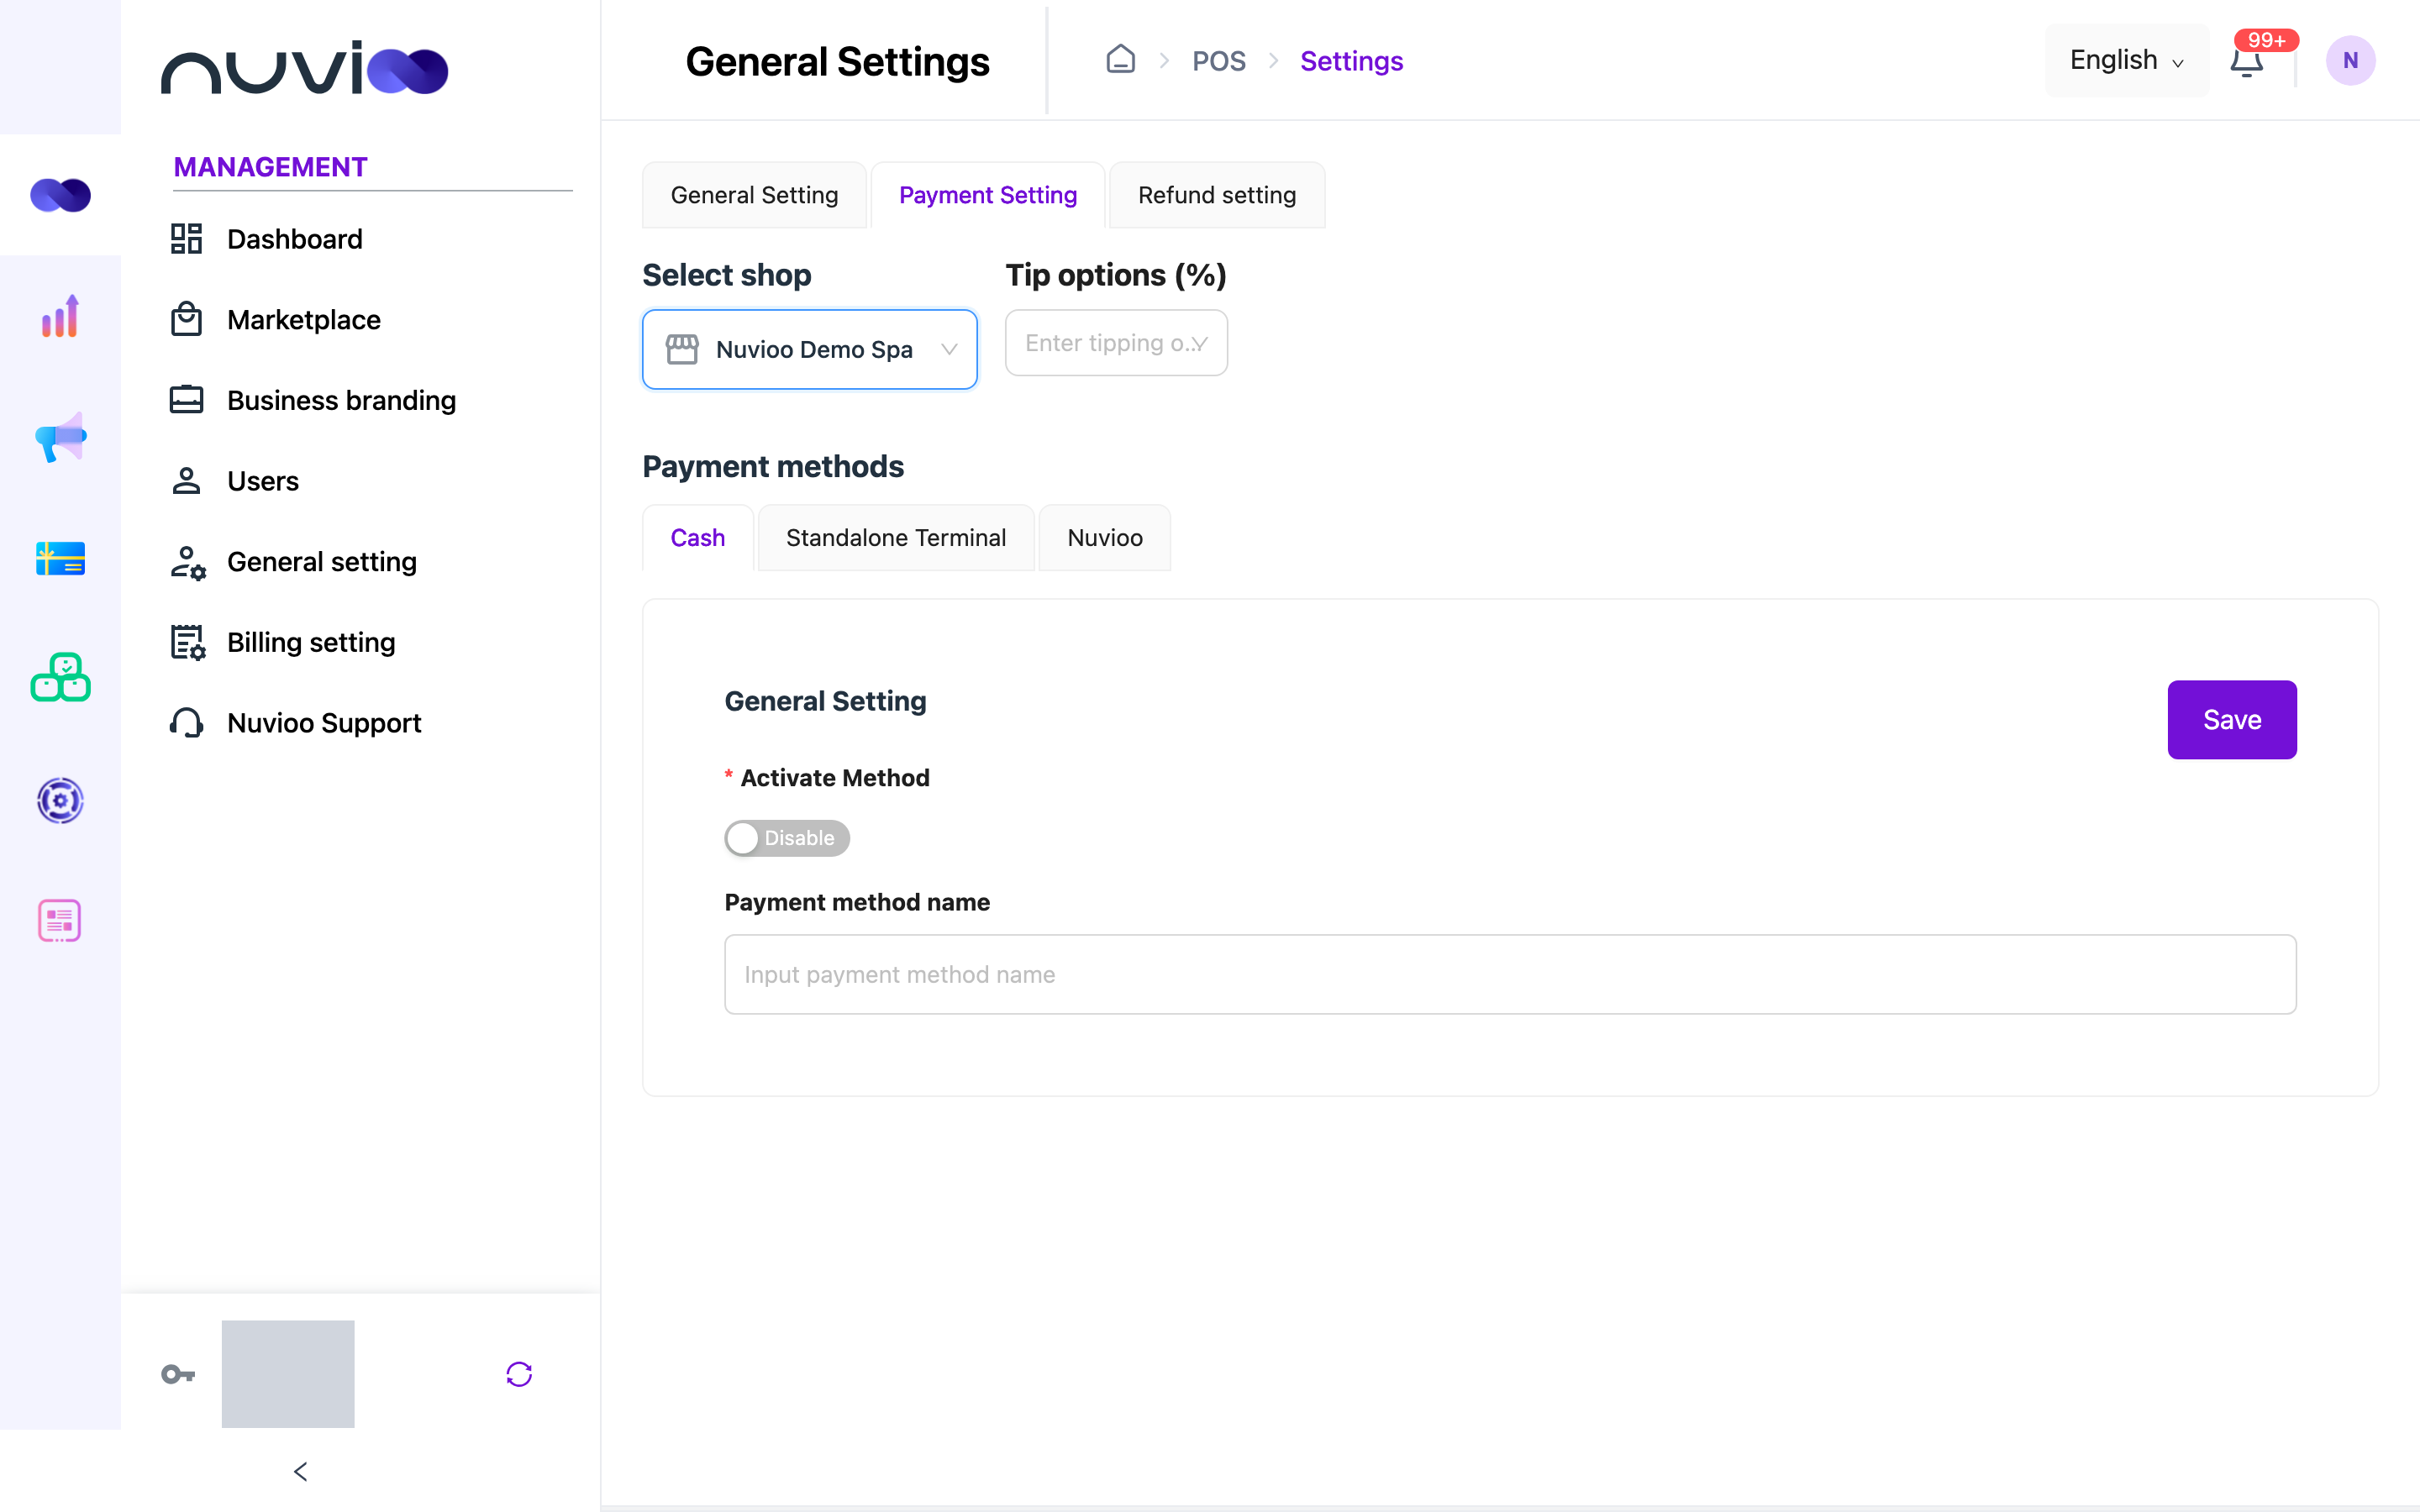Open the marketing megaphone module icon

60,437
